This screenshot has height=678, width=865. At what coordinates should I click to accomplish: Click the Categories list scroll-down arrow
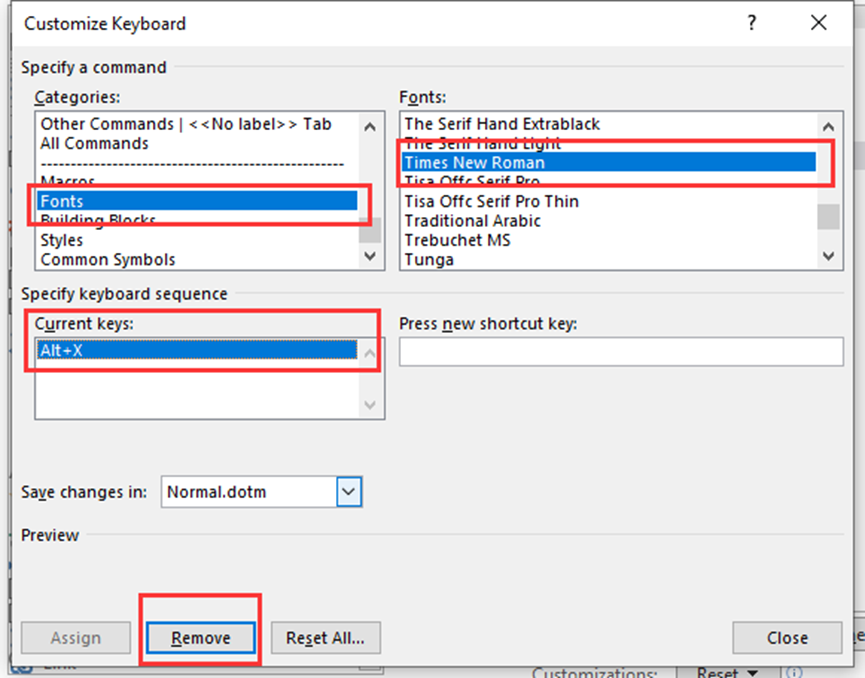click(369, 256)
